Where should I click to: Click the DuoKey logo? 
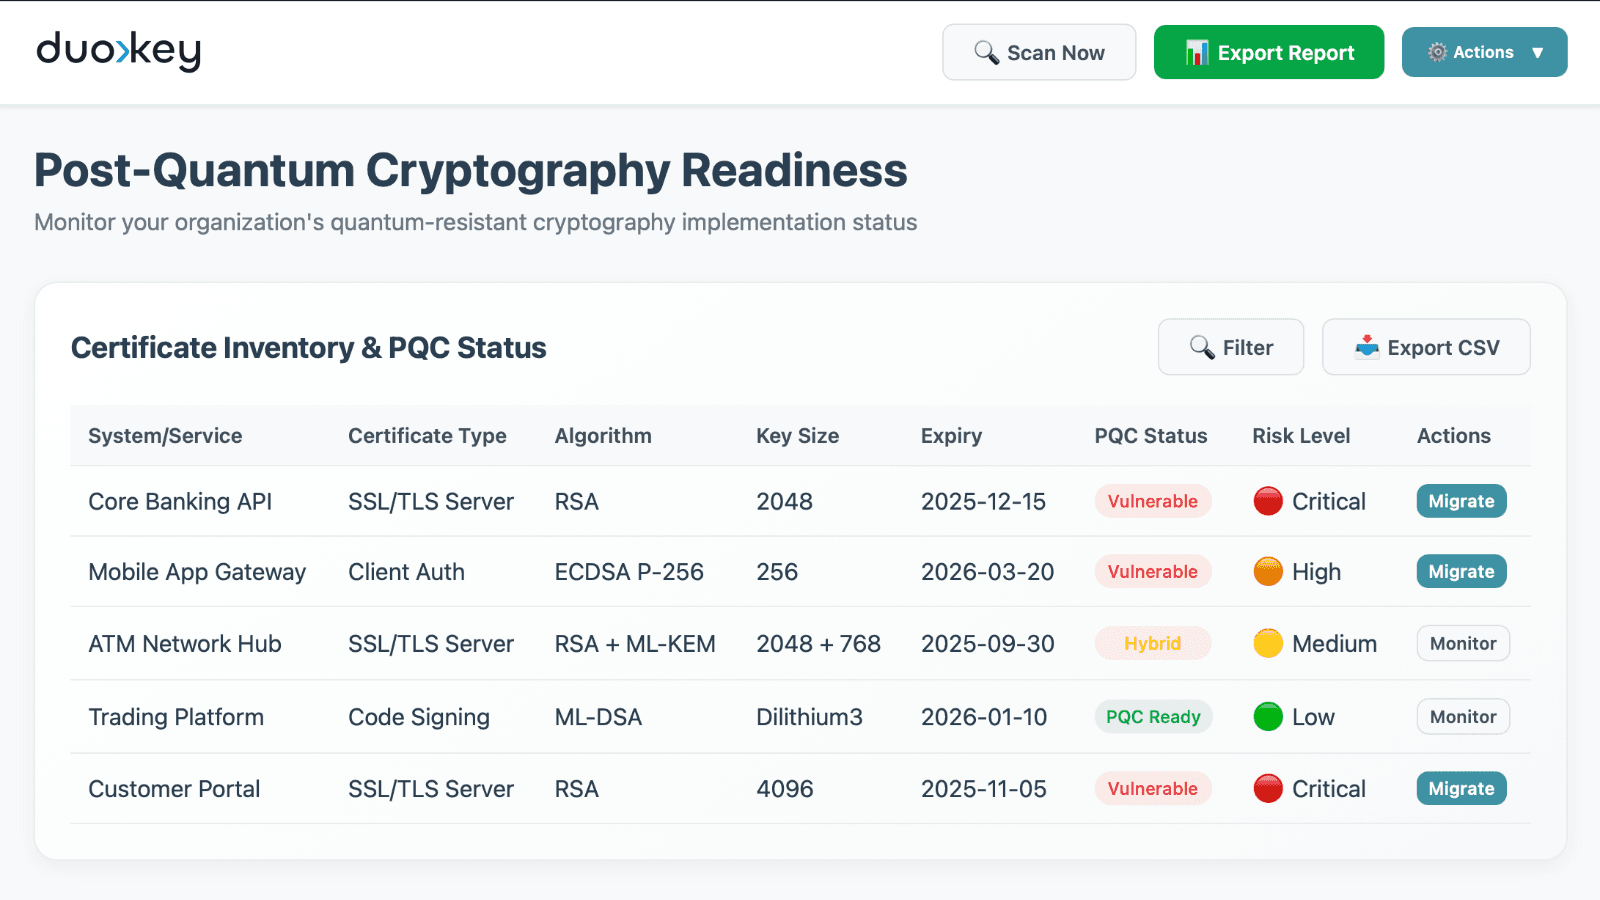(118, 51)
